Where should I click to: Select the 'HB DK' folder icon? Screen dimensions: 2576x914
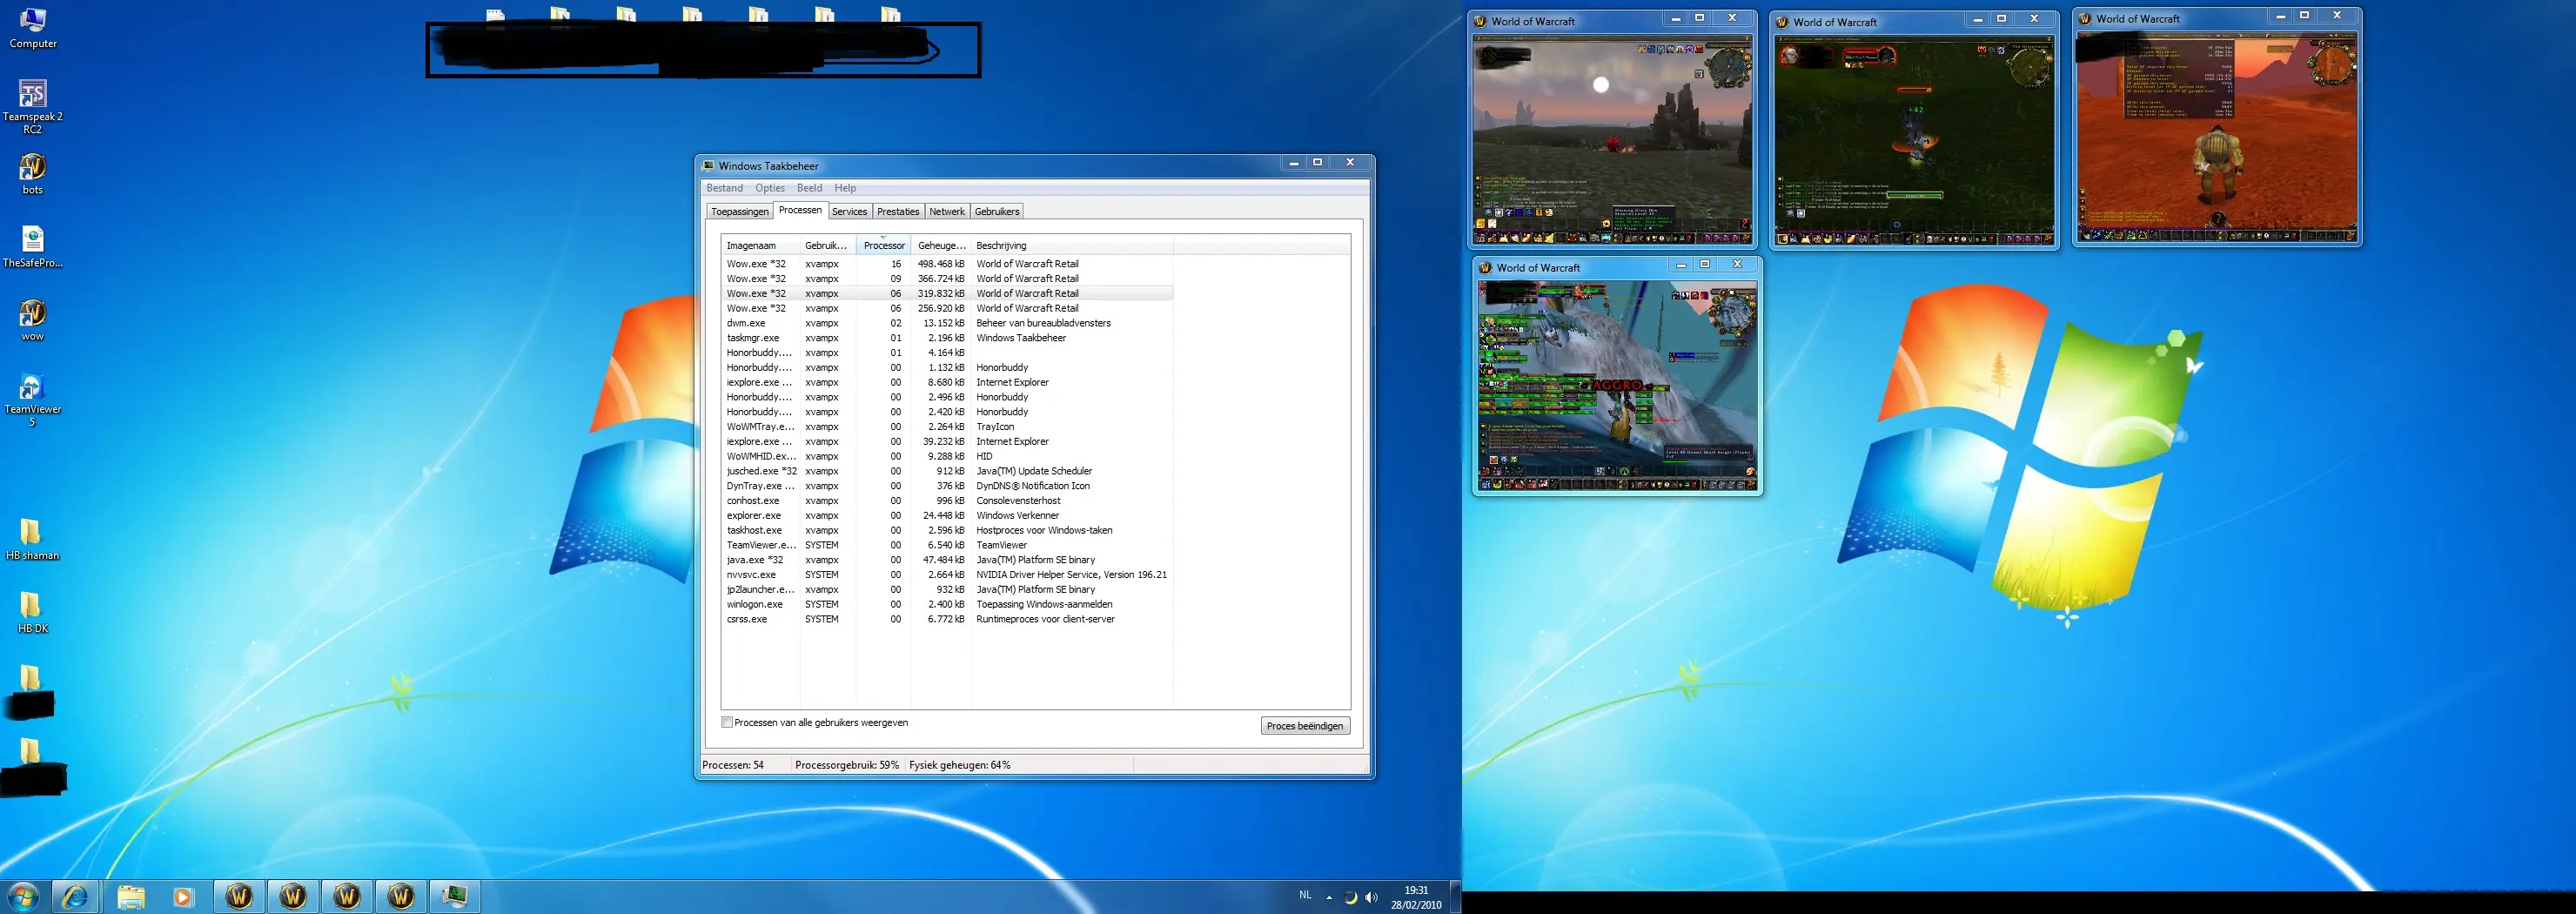(33, 612)
